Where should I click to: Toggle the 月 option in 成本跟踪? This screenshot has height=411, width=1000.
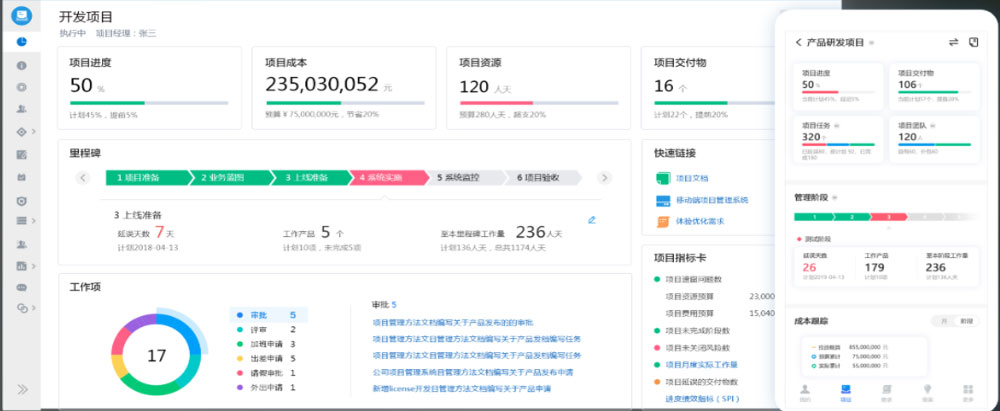tap(941, 321)
